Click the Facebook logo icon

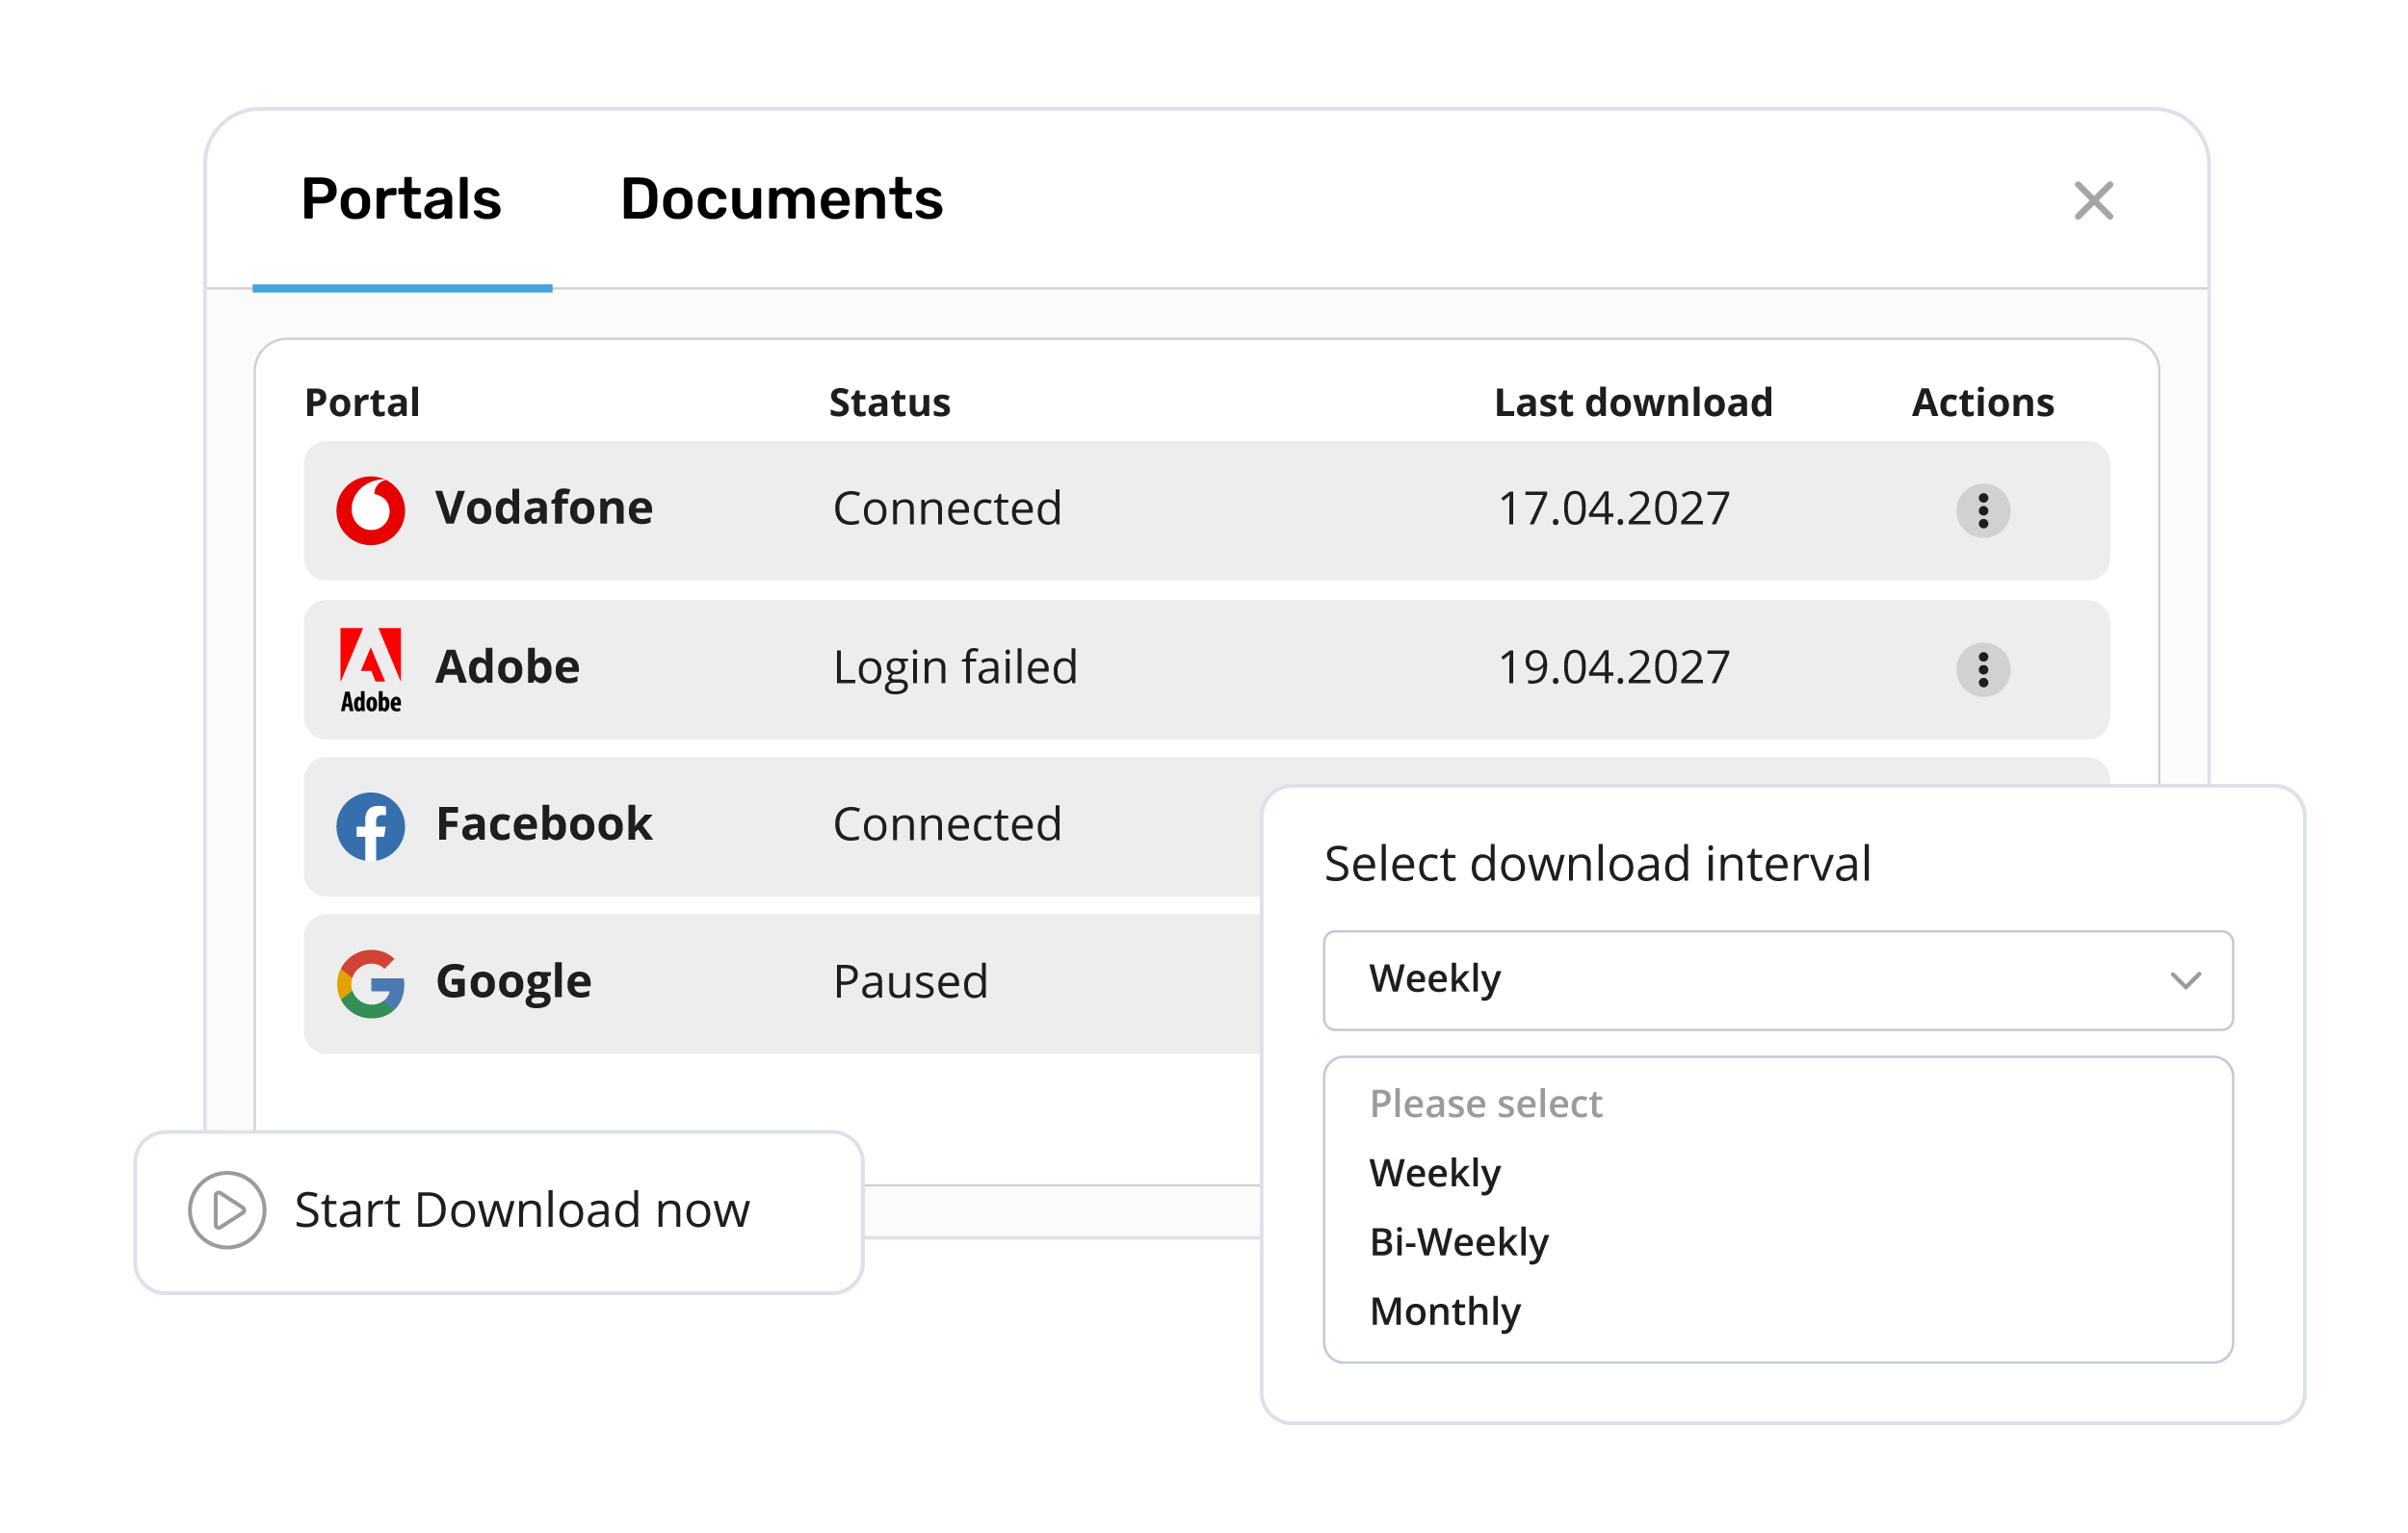click(x=370, y=826)
